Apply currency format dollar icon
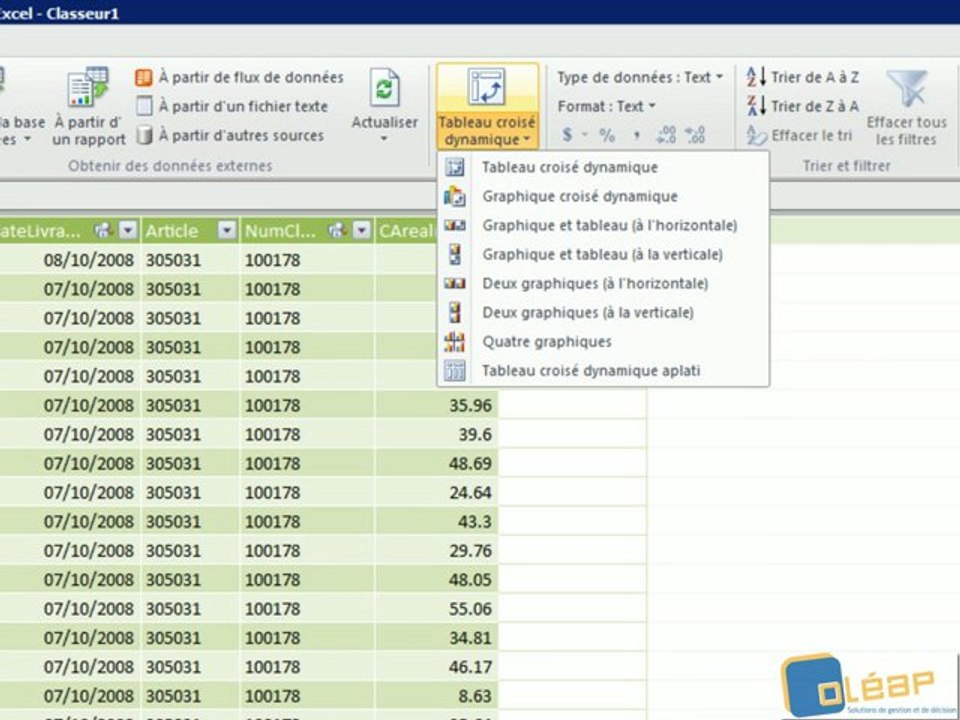The height and width of the screenshot is (720, 960). pos(568,135)
